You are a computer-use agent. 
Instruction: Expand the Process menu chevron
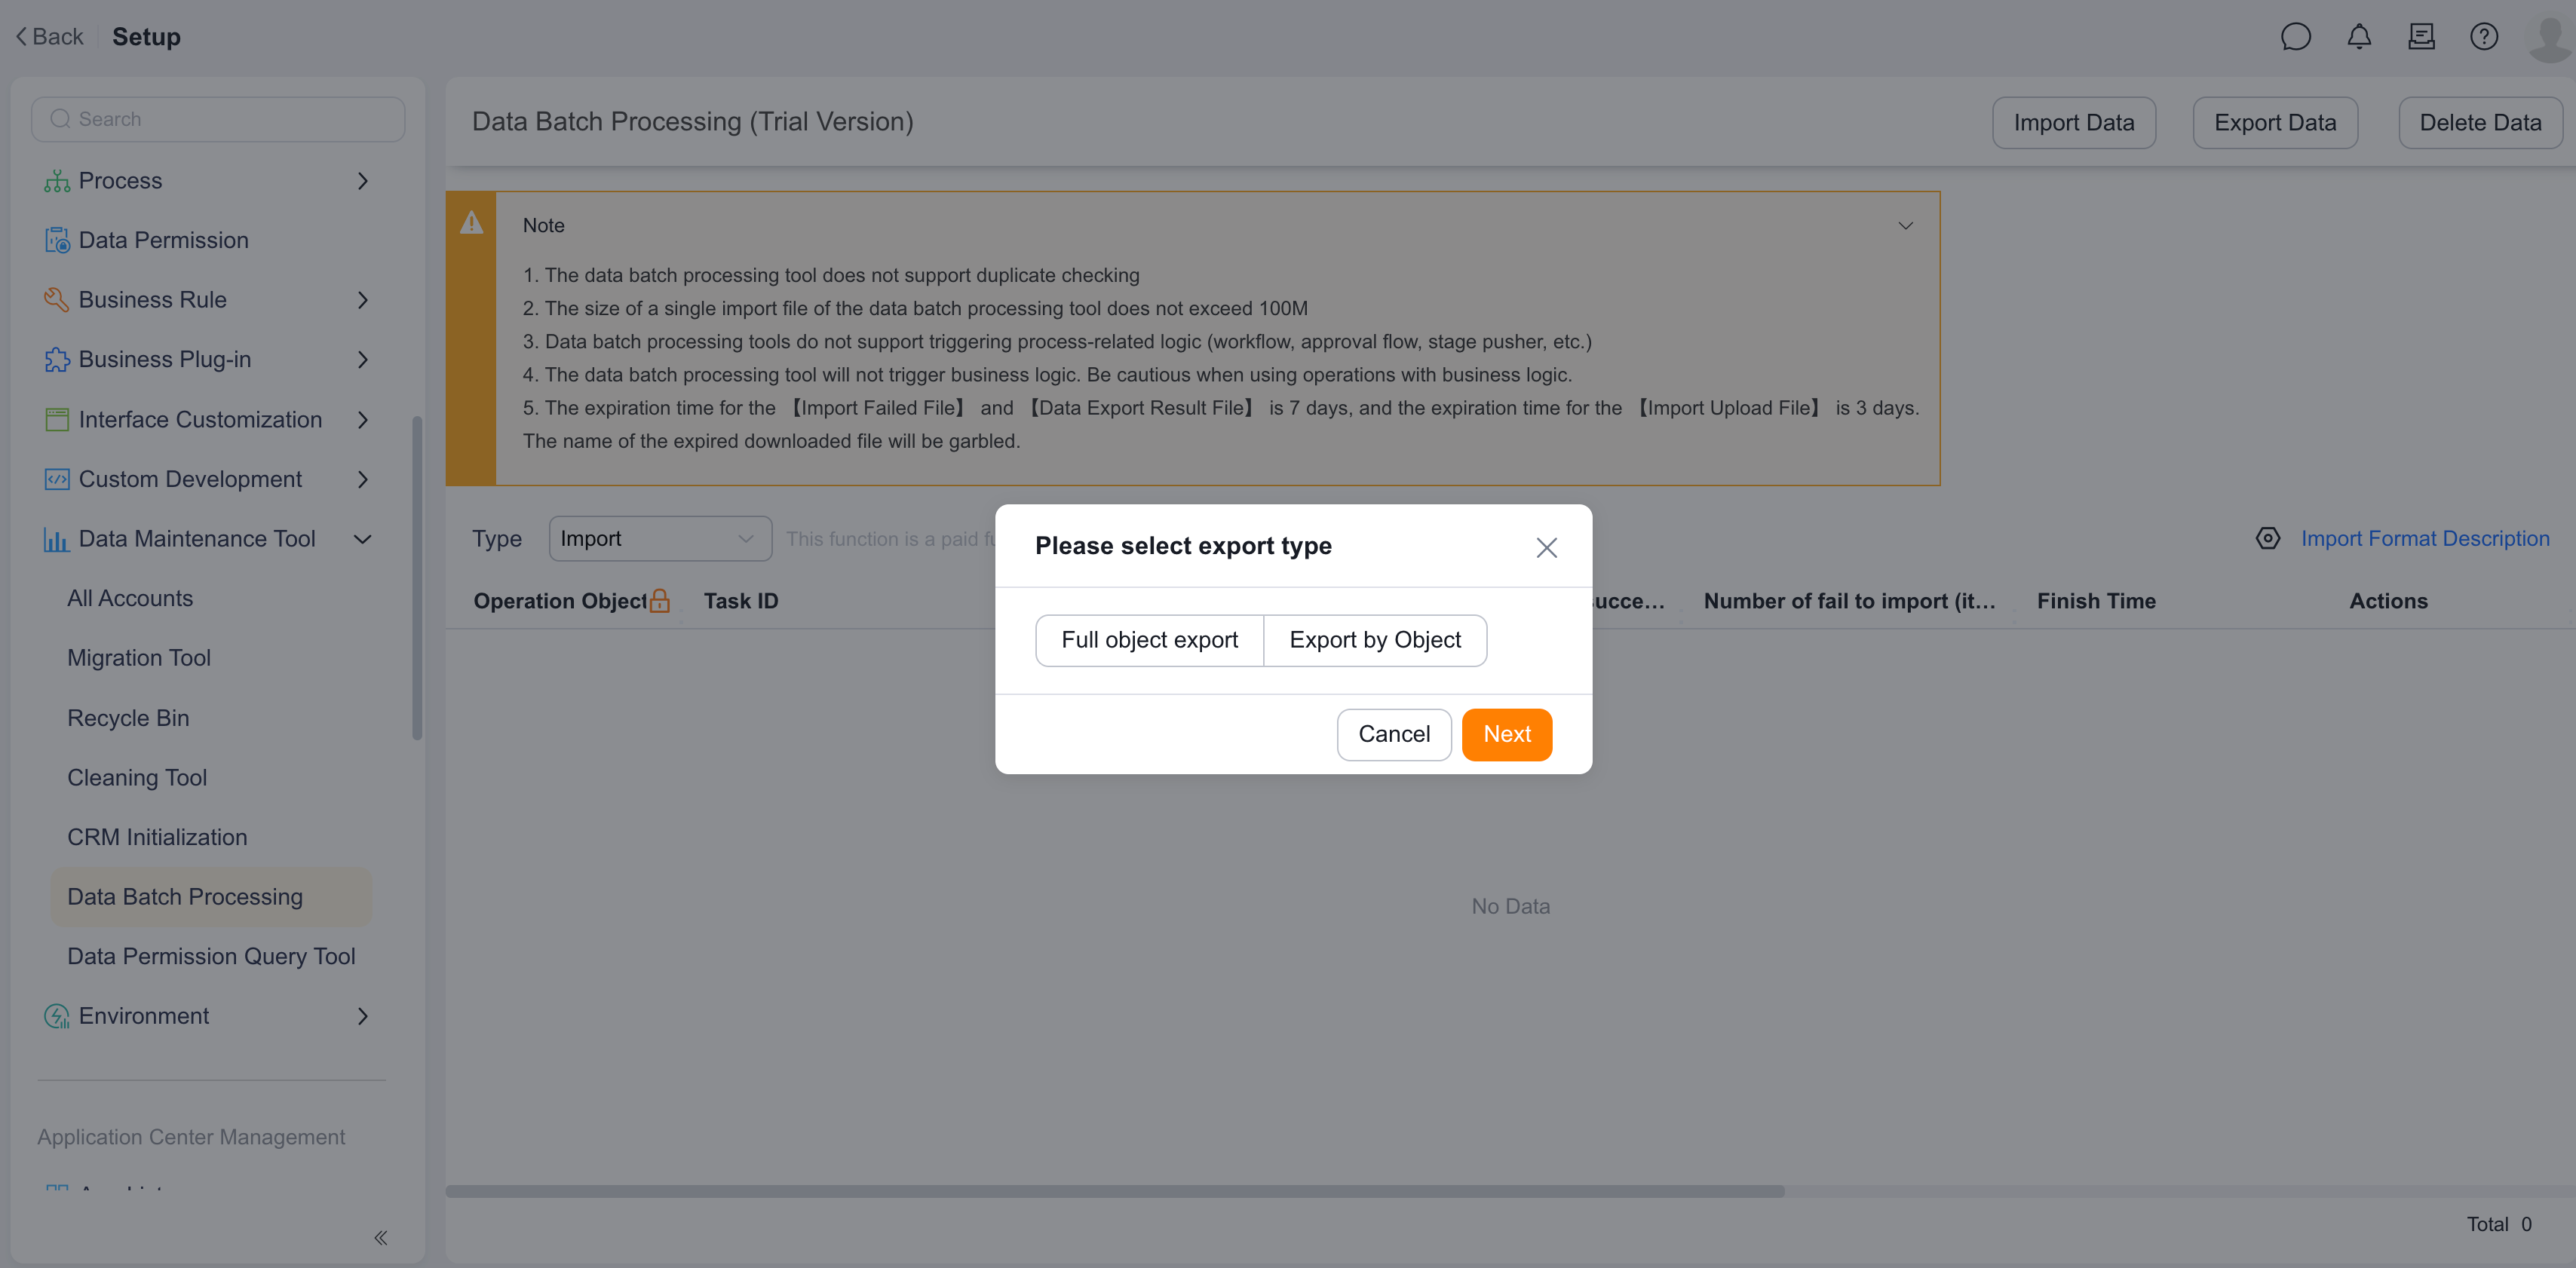pos(363,181)
